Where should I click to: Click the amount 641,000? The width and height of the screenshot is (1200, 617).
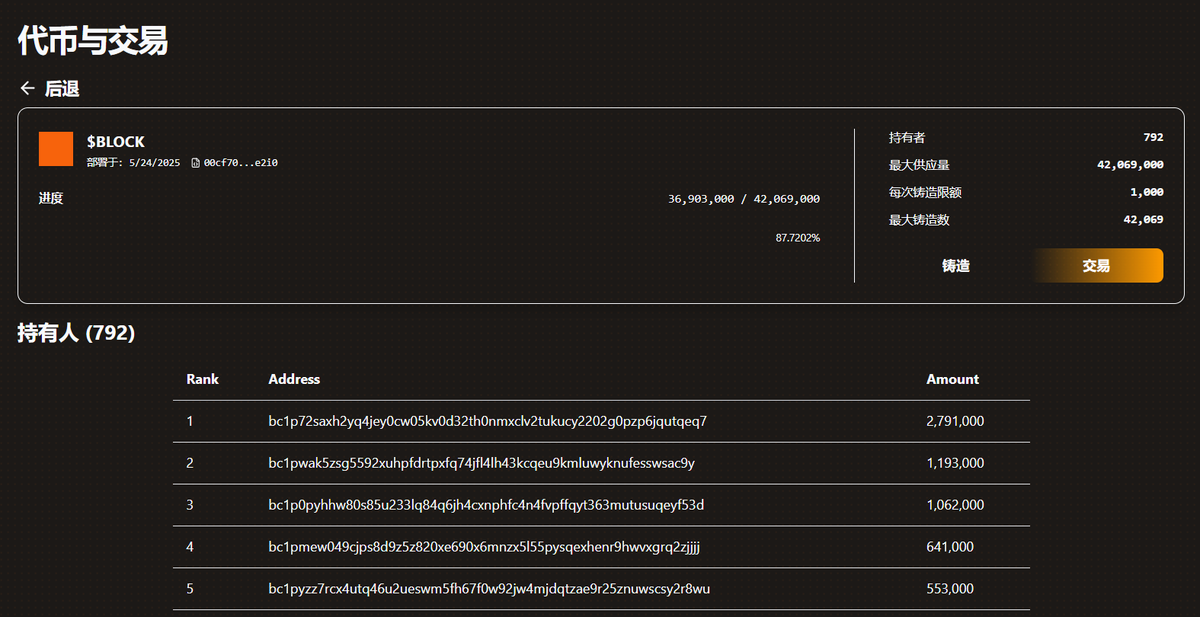pyautogui.click(x=950, y=547)
